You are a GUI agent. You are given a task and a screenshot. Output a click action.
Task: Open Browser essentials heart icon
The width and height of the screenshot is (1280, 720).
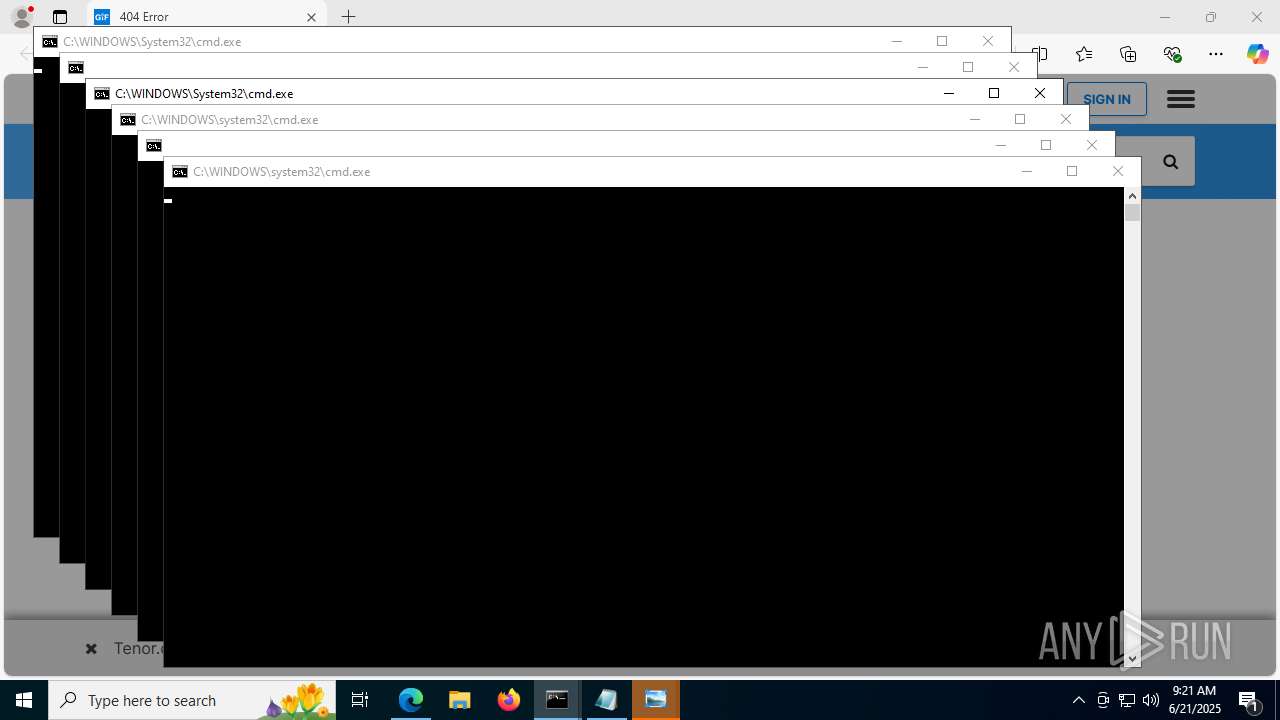point(1172,54)
